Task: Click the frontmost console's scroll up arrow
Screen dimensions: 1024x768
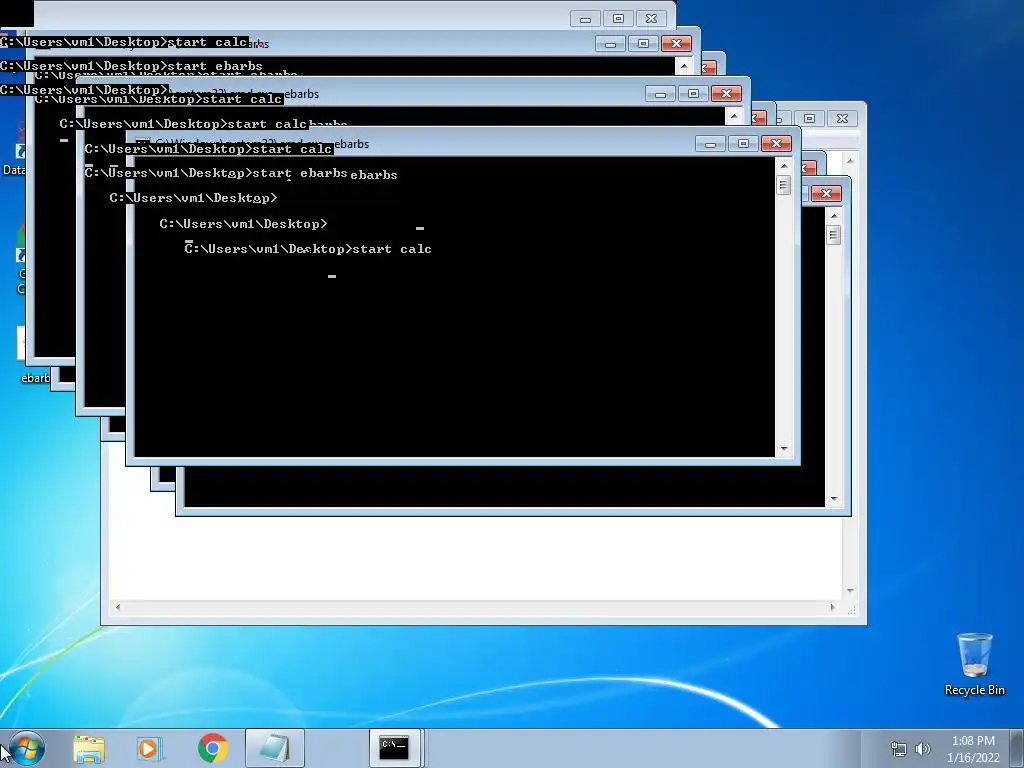Action: [x=784, y=166]
